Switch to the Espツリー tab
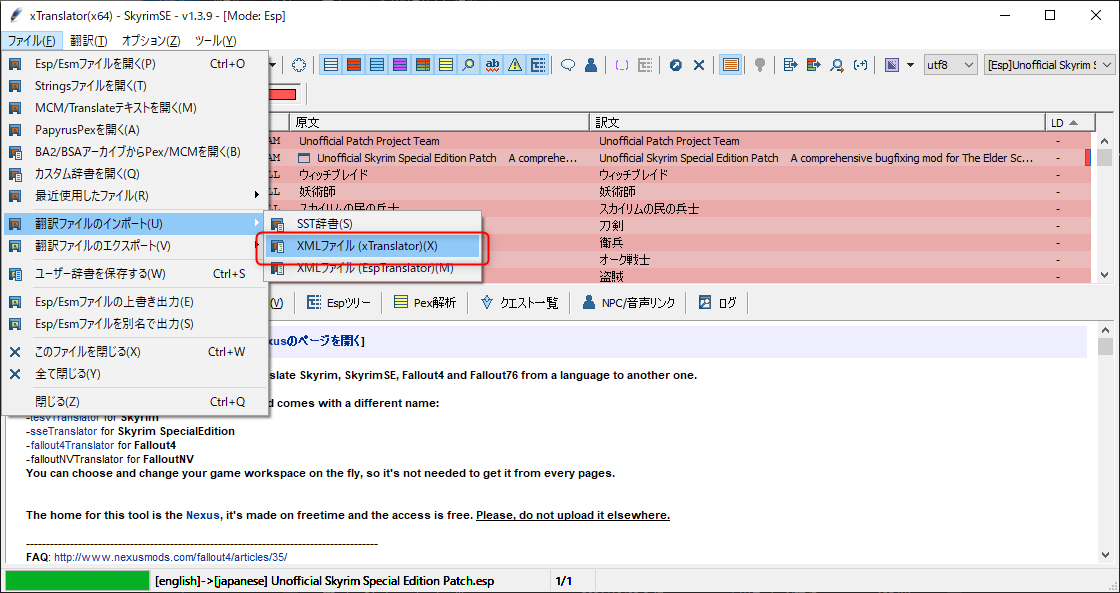 pyautogui.click(x=338, y=303)
